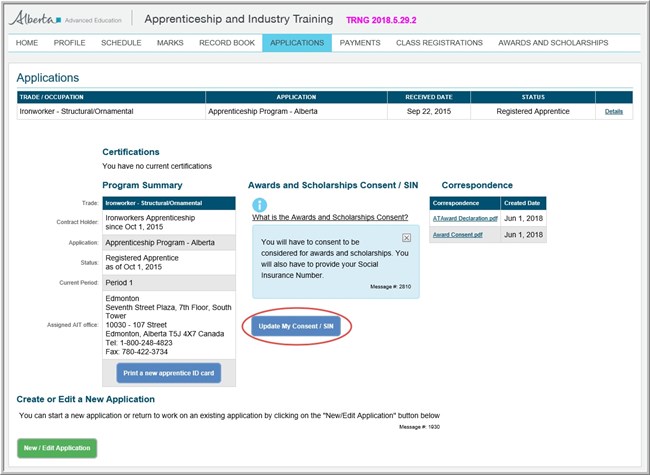
Task: Open the PAYMENTS page
Action: (x=360, y=43)
